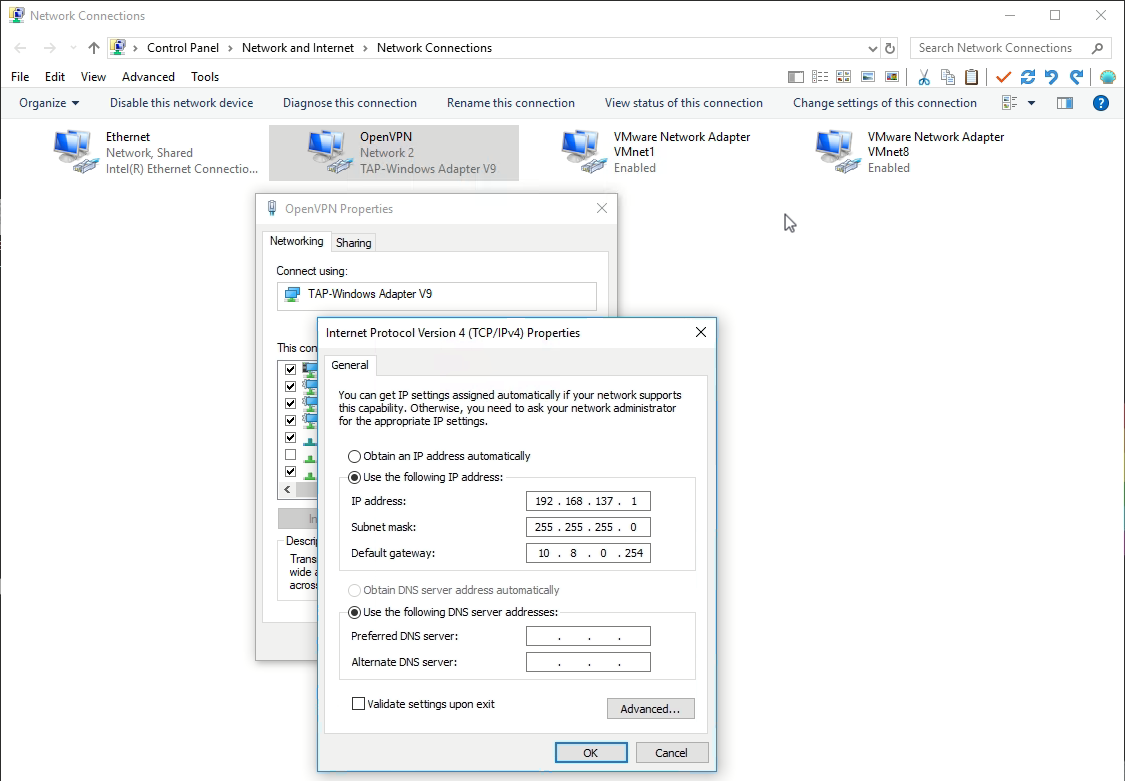Click the blue Refresh arrows toolbar icon
1125x781 pixels.
click(x=1027, y=77)
